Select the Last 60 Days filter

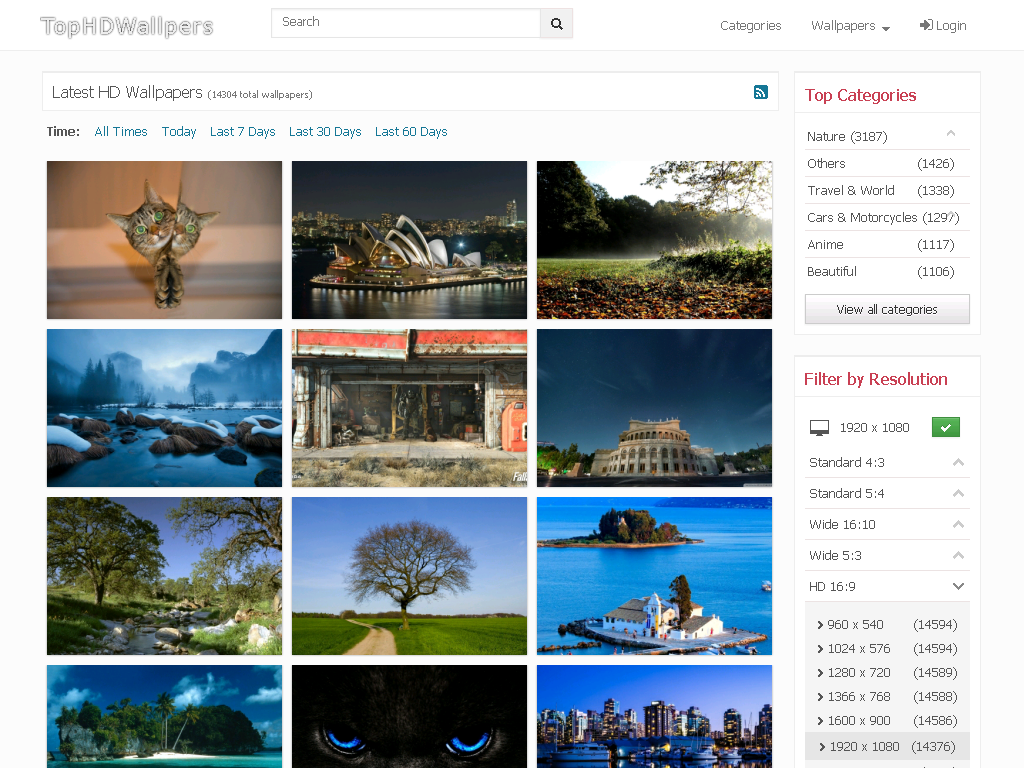(411, 132)
